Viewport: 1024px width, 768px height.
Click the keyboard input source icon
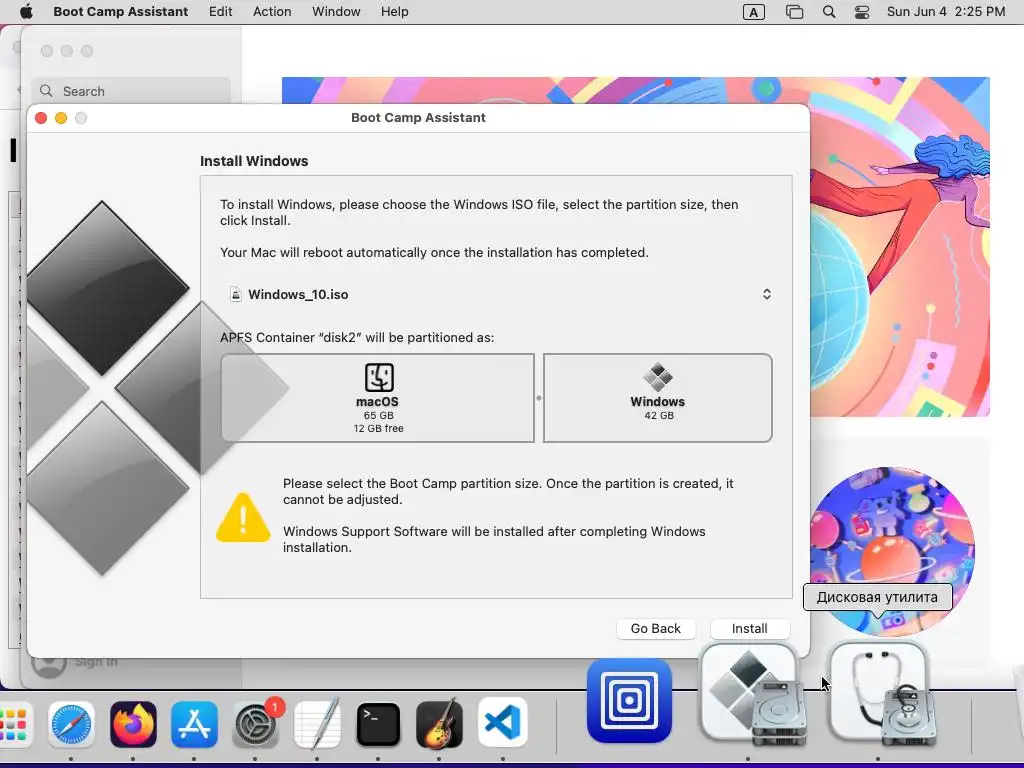click(754, 12)
